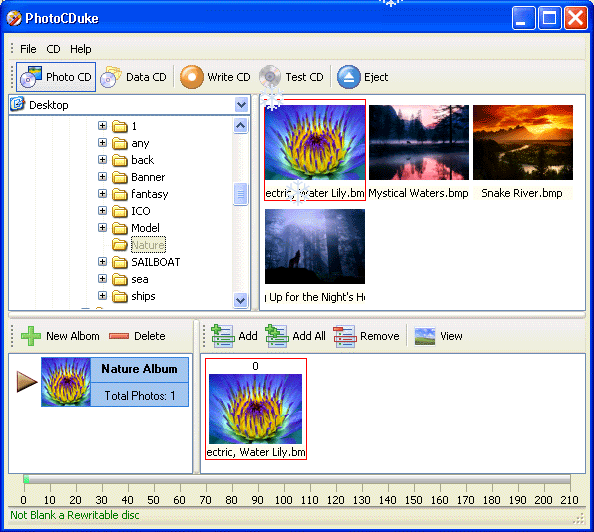Start burning with Write CD

click(x=215, y=77)
